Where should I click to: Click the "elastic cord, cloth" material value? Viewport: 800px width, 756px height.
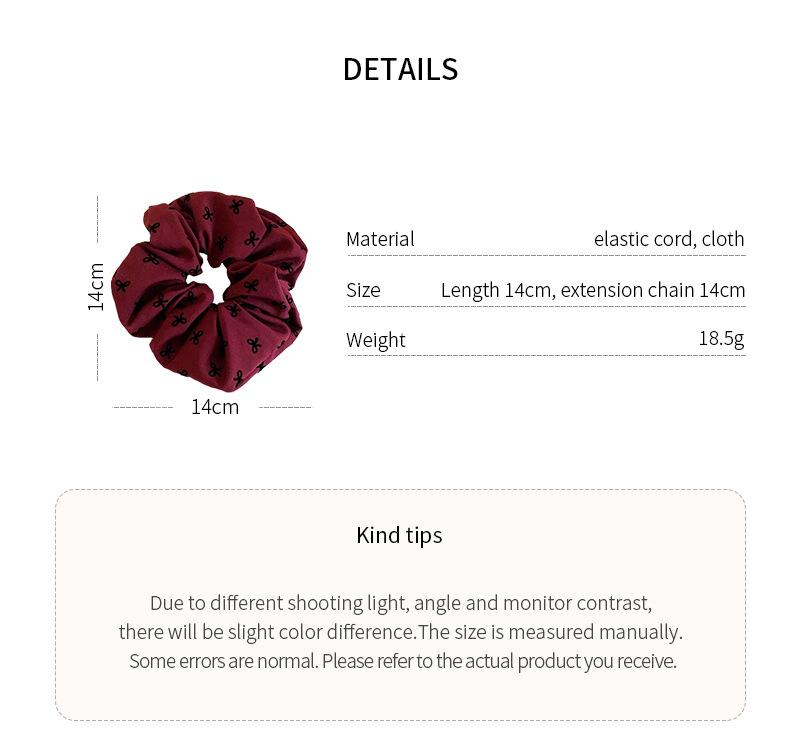669,239
